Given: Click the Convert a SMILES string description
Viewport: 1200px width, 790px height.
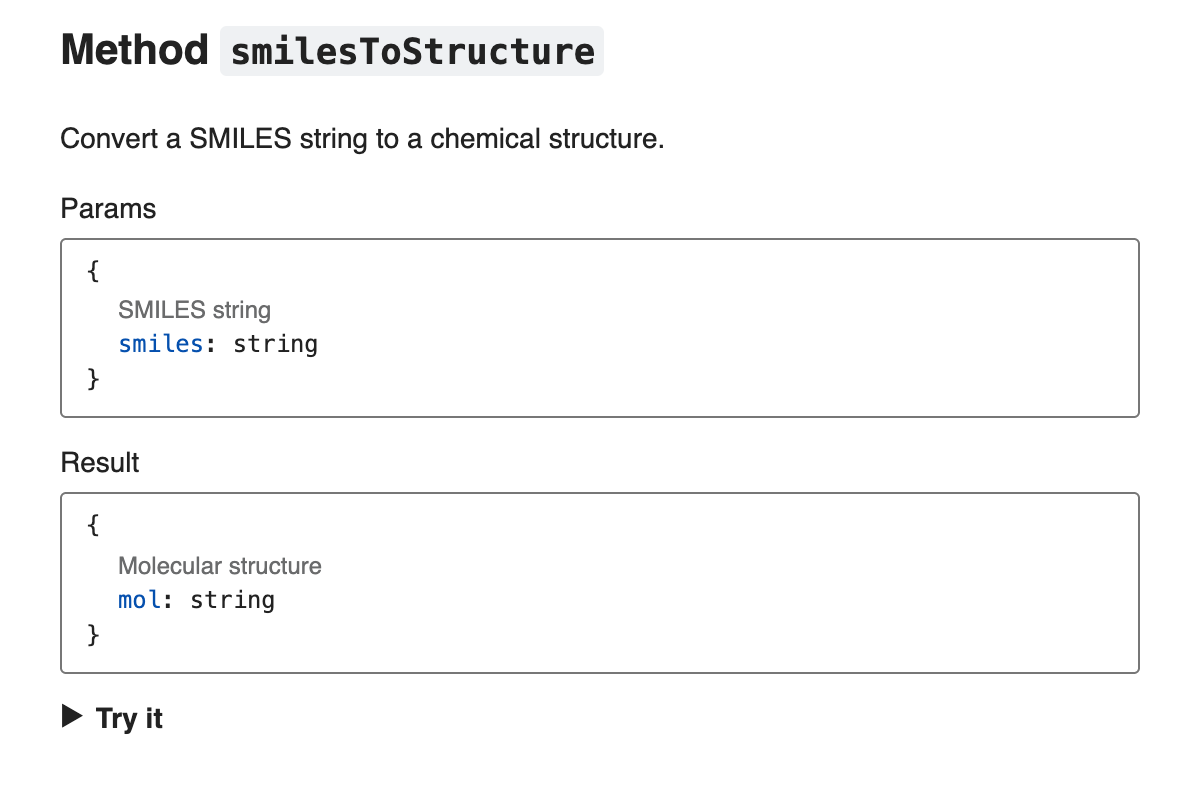Looking at the screenshot, I should point(362,138).
